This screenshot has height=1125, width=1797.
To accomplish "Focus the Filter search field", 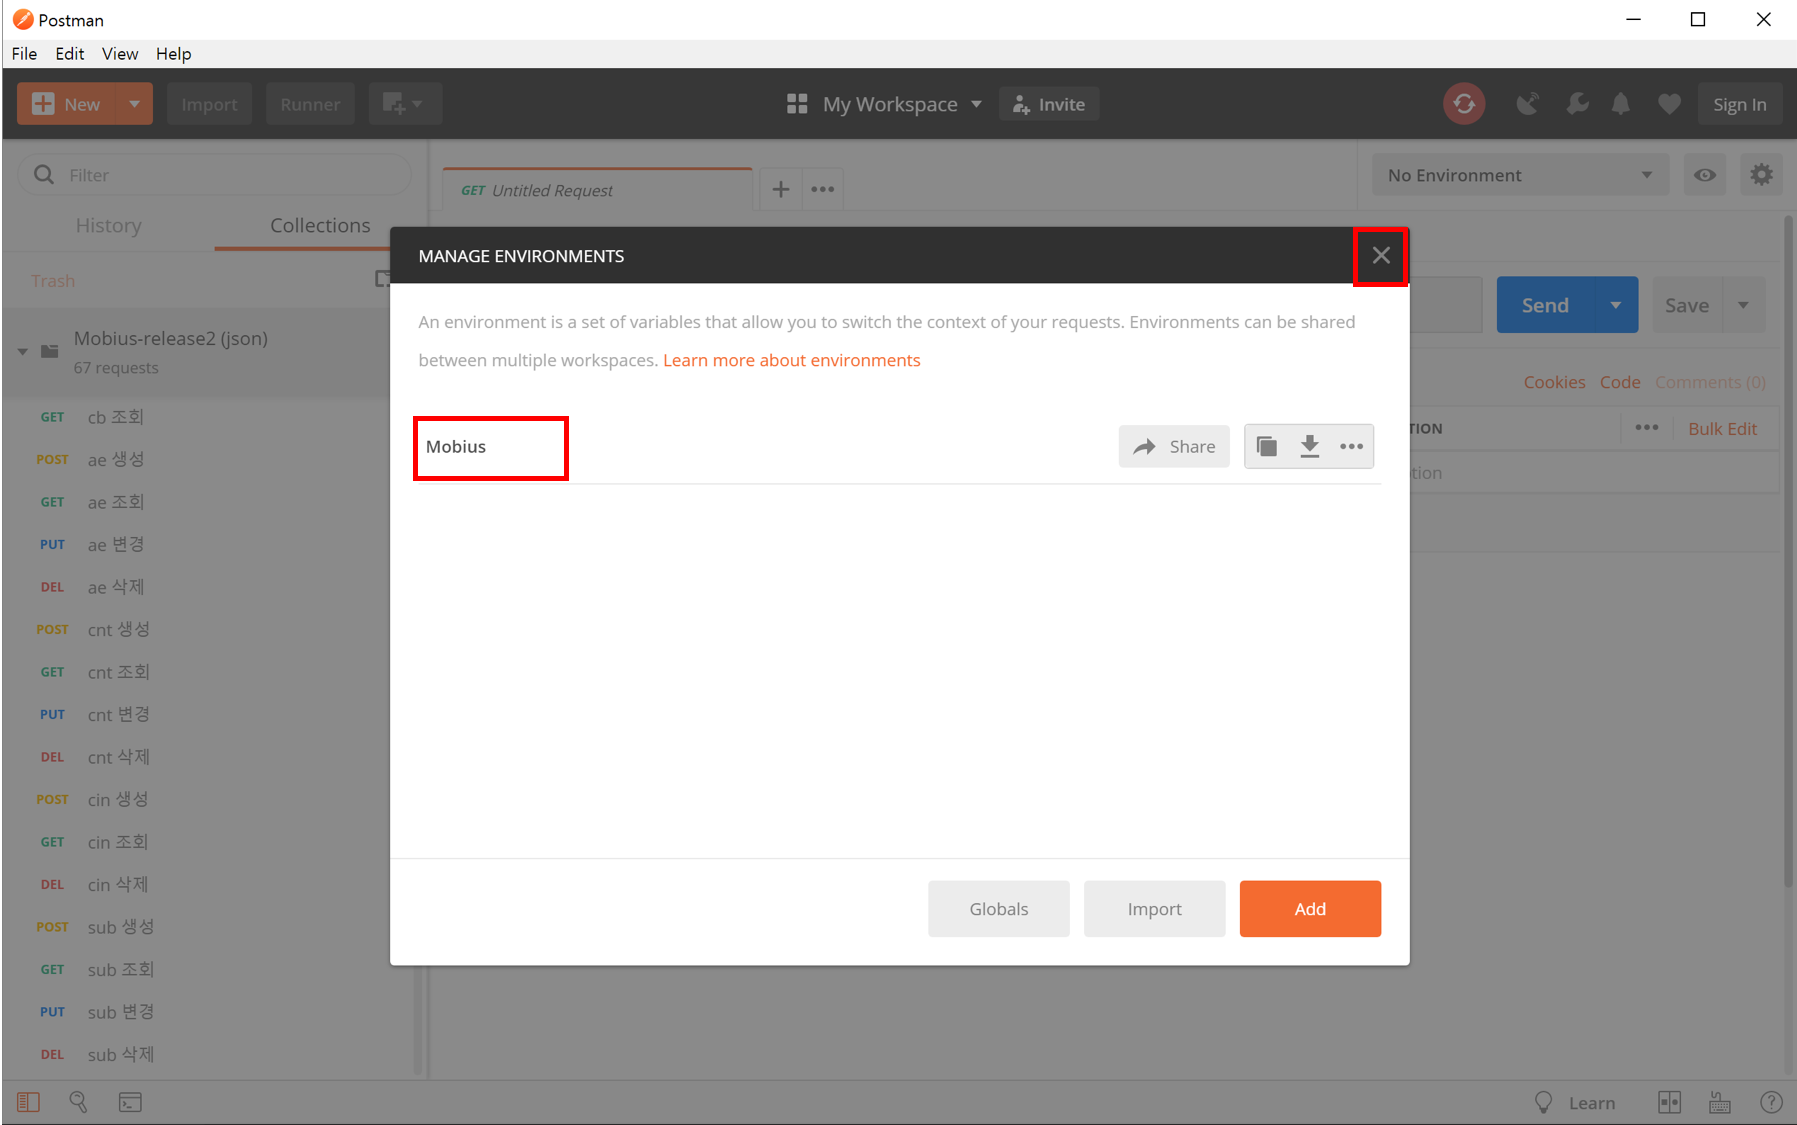I will pos(214,175).
